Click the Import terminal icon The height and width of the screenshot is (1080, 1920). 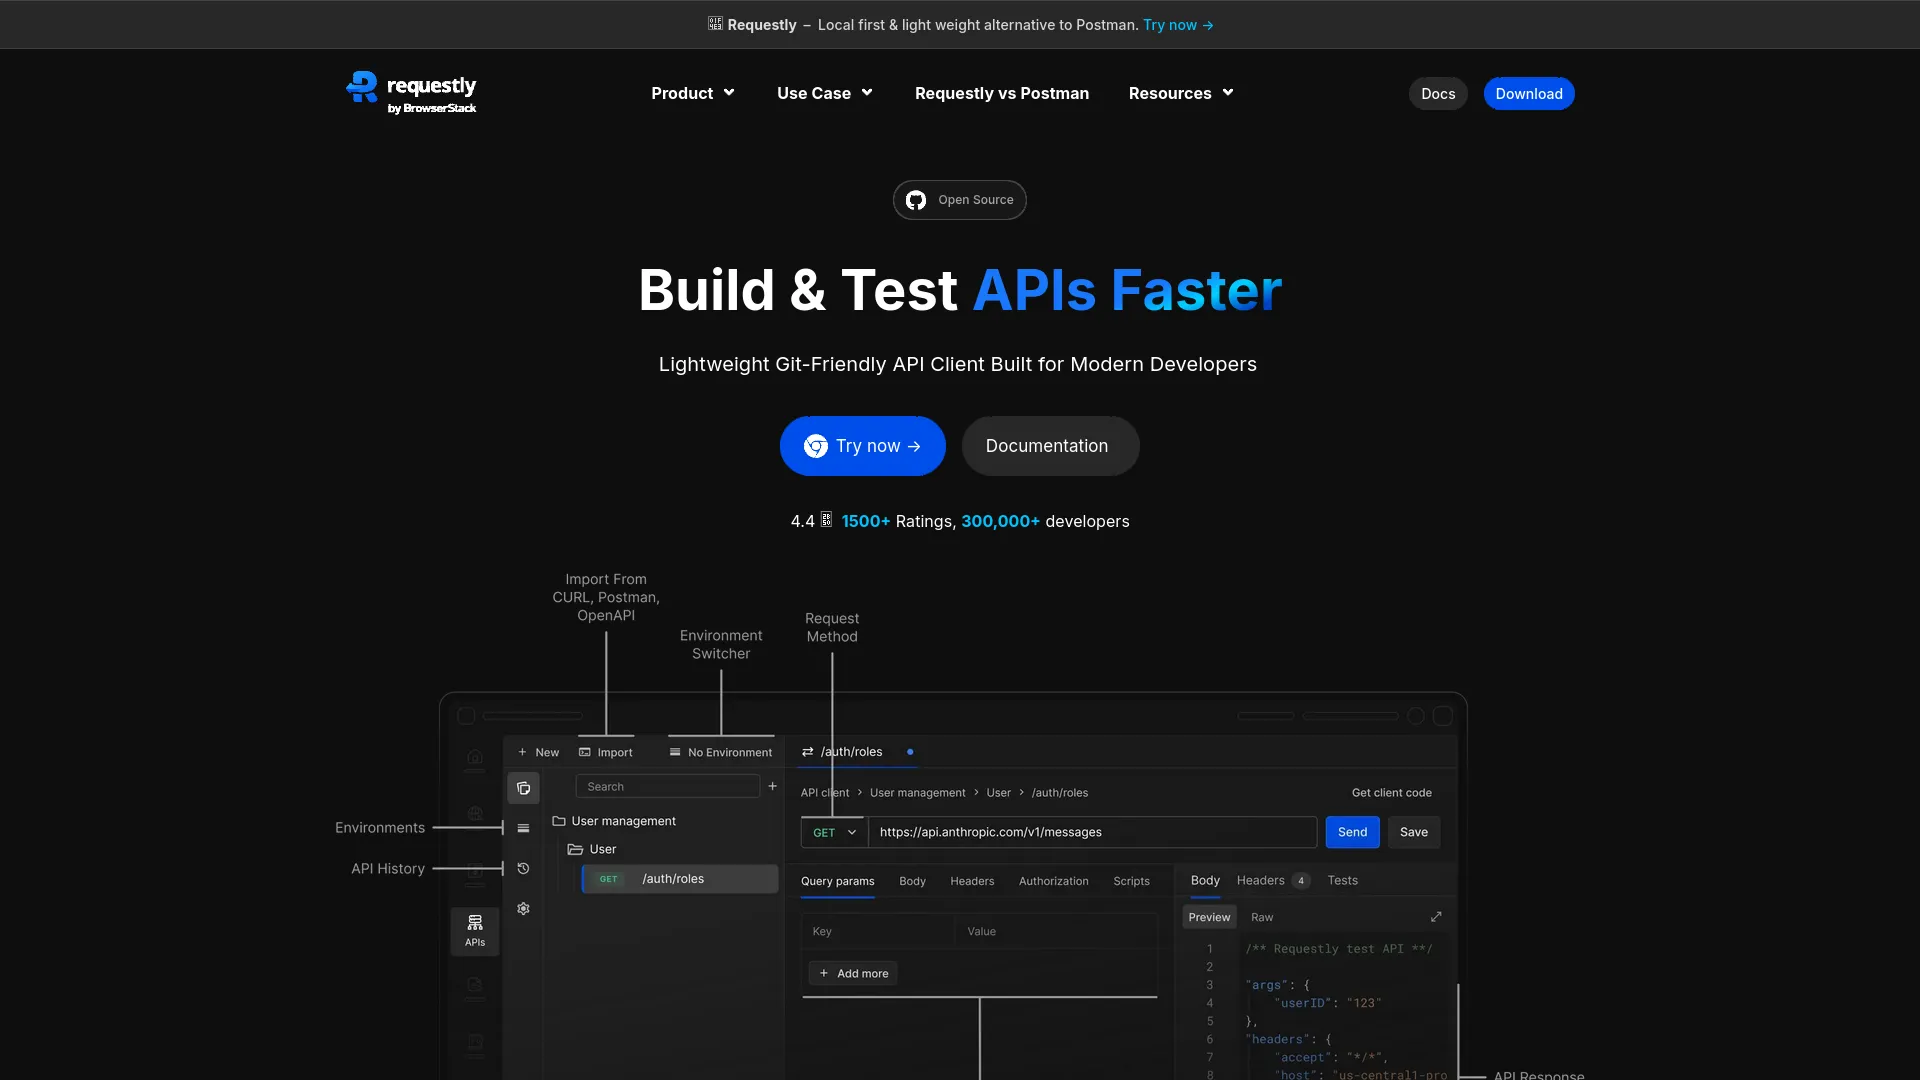[x=585, y=752]
